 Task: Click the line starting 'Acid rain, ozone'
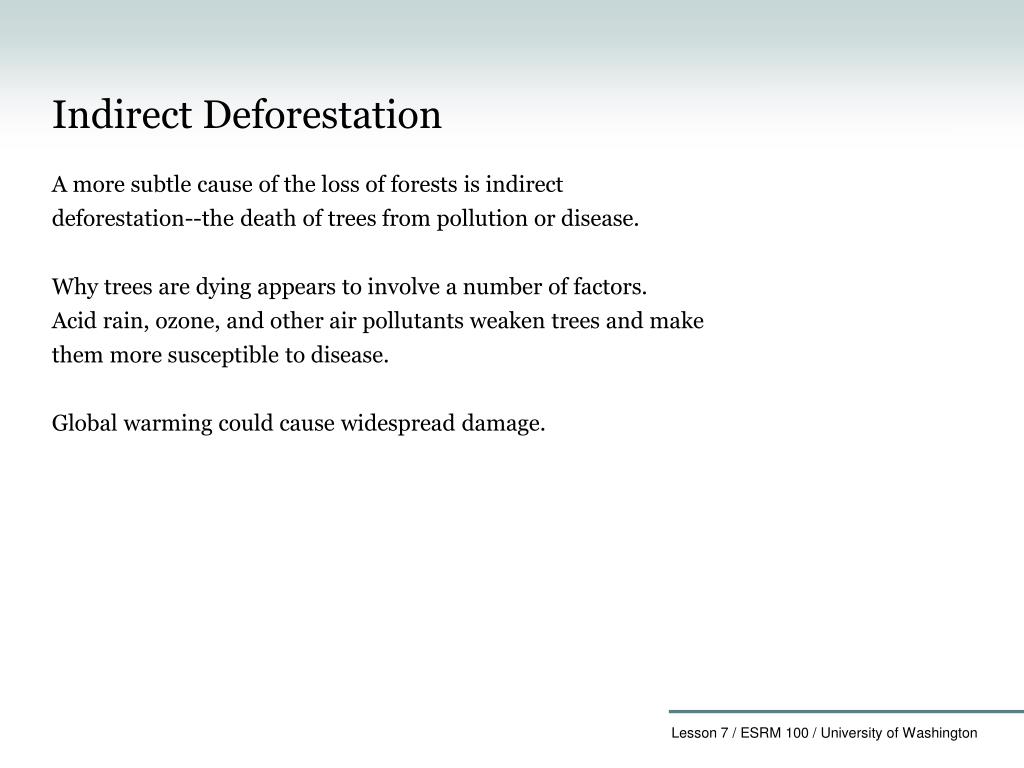(378, 321)
